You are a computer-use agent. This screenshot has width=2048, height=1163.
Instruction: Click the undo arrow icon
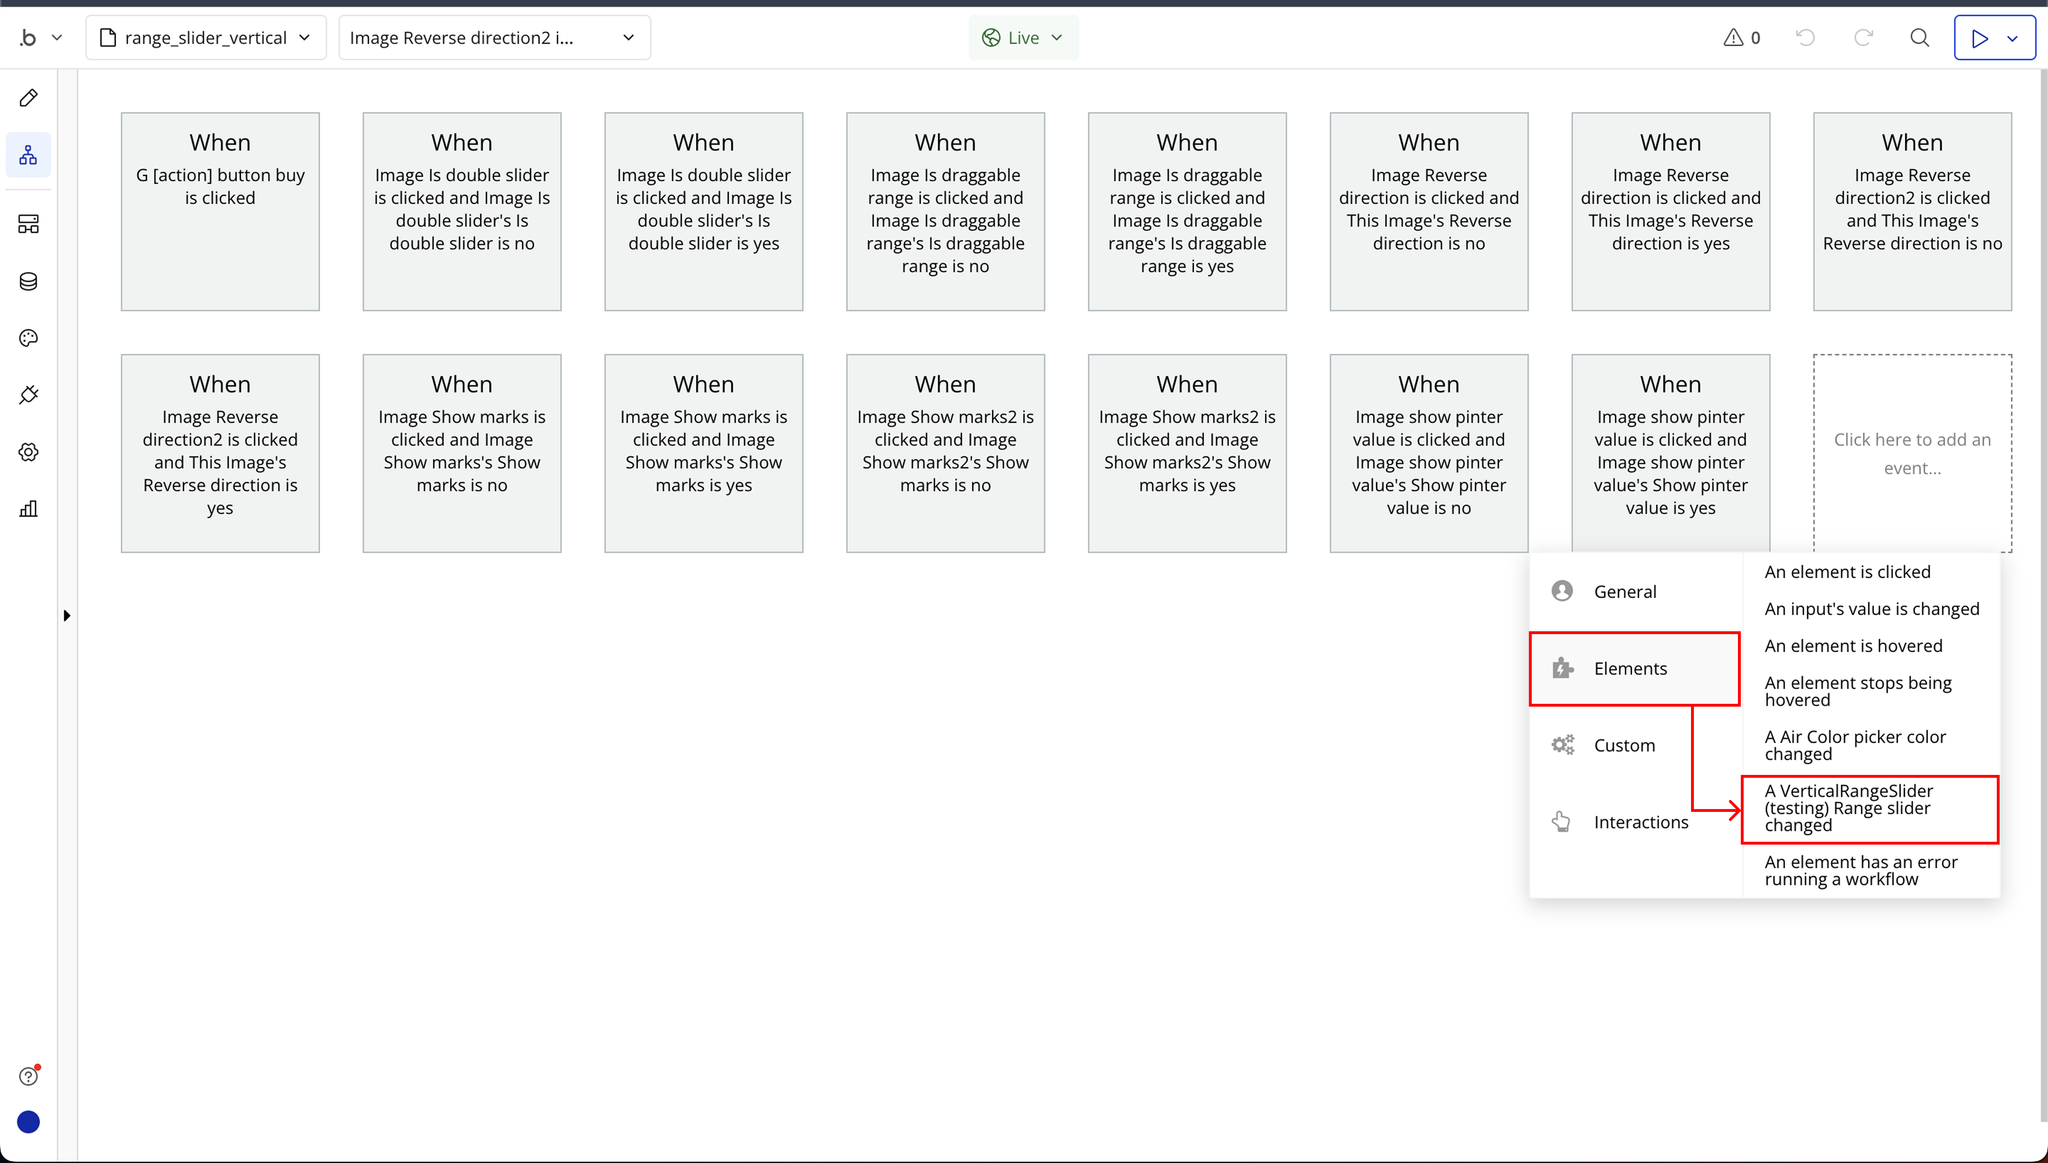coord(1805,38)
